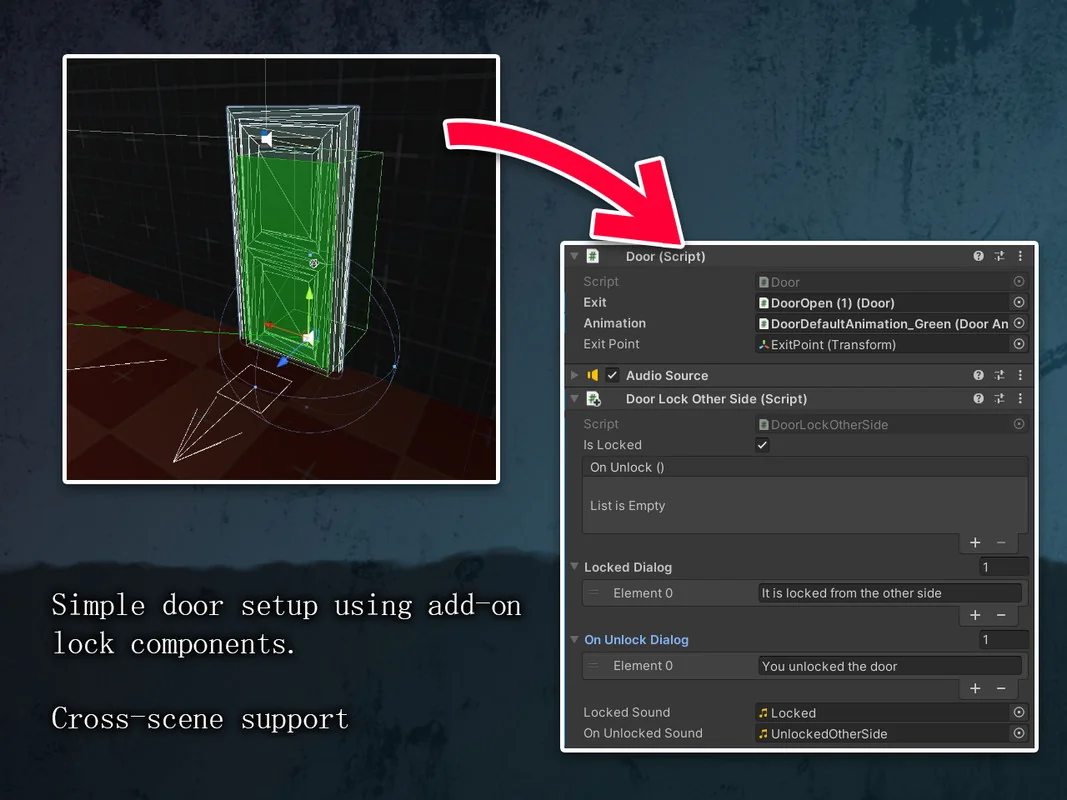Image resolution: width=1067 pixels, height=800 pixels.
Task: Remove element from Locked Dialog list
Action: tap(1001, 616)
